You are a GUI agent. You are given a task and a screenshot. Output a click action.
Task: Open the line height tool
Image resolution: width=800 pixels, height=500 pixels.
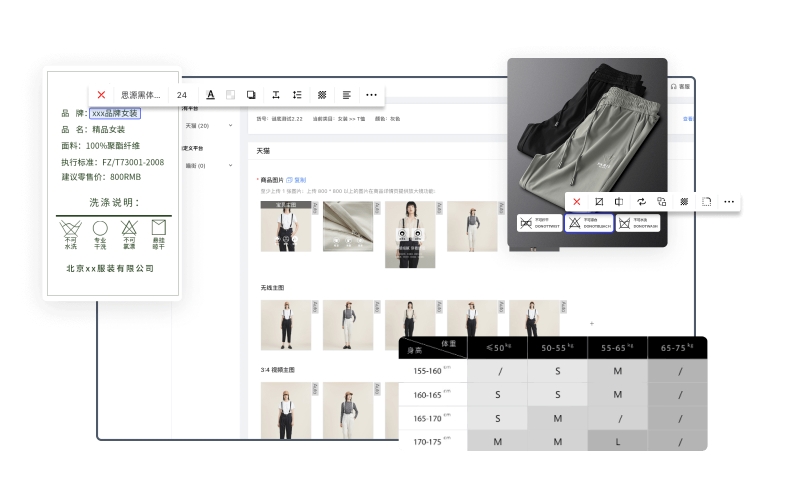297,95
